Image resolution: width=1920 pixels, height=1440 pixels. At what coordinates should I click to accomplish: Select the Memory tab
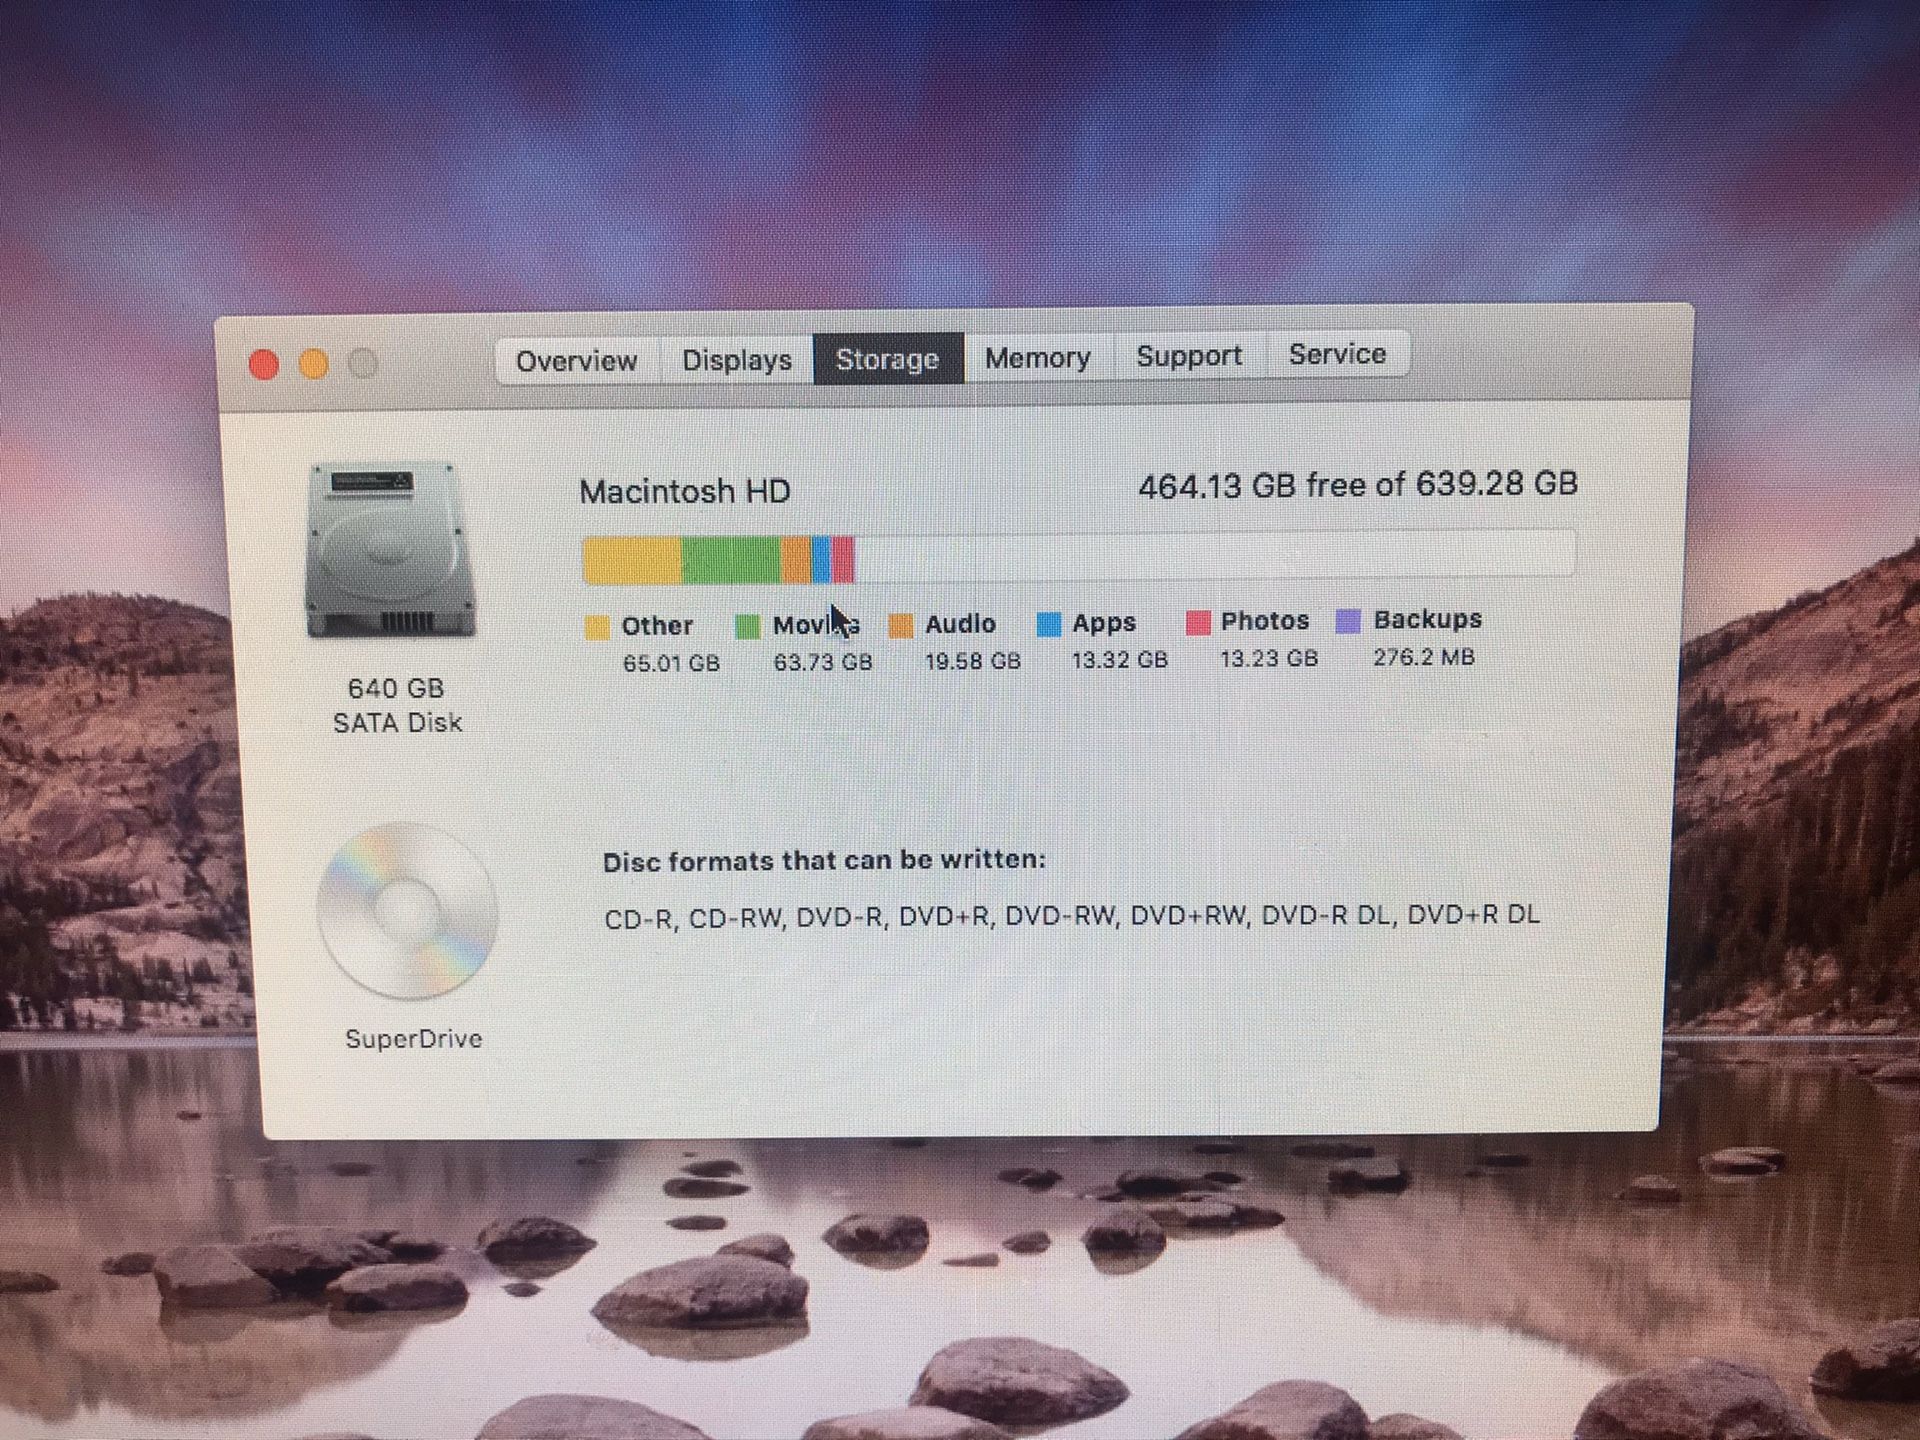[x=1036, y=357]
